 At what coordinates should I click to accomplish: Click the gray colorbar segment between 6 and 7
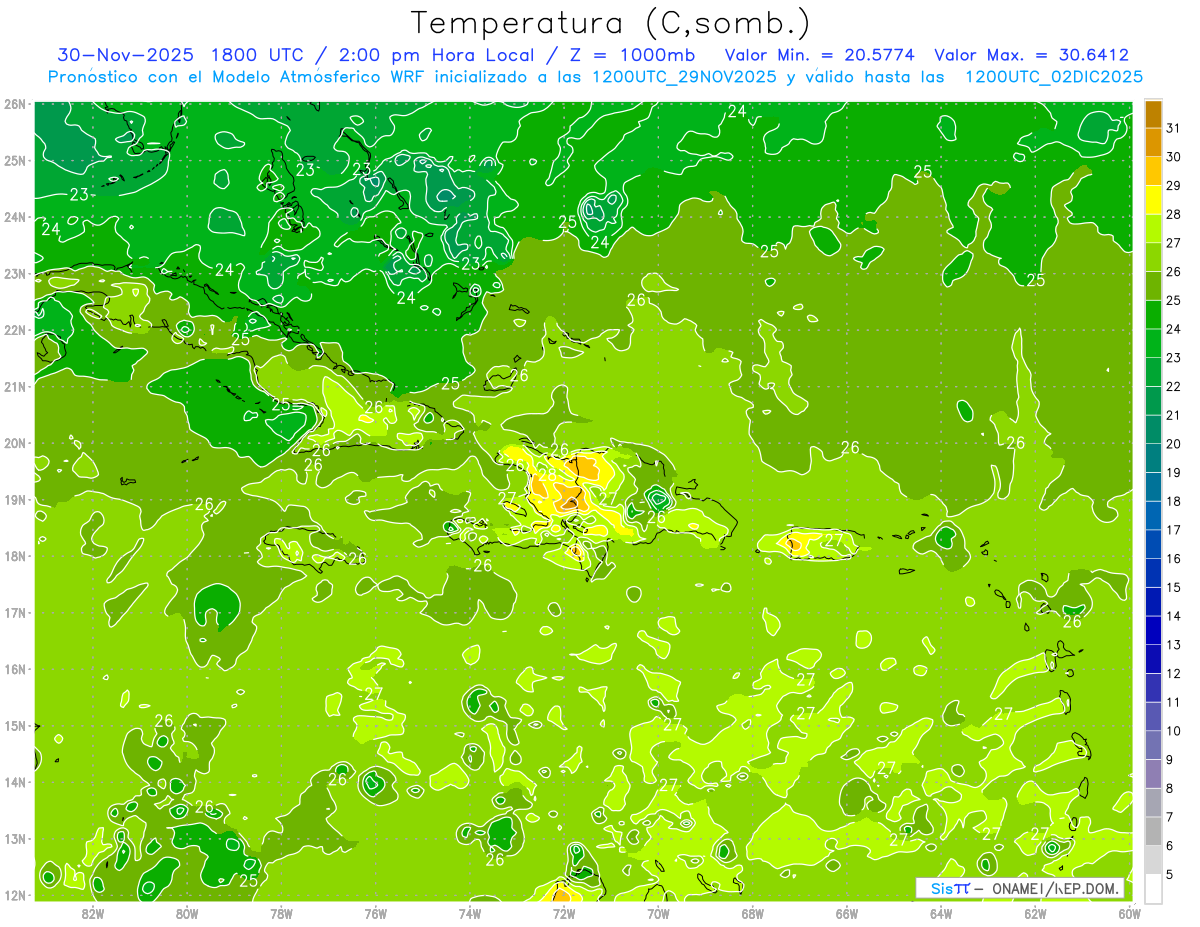click(1153, 831)
